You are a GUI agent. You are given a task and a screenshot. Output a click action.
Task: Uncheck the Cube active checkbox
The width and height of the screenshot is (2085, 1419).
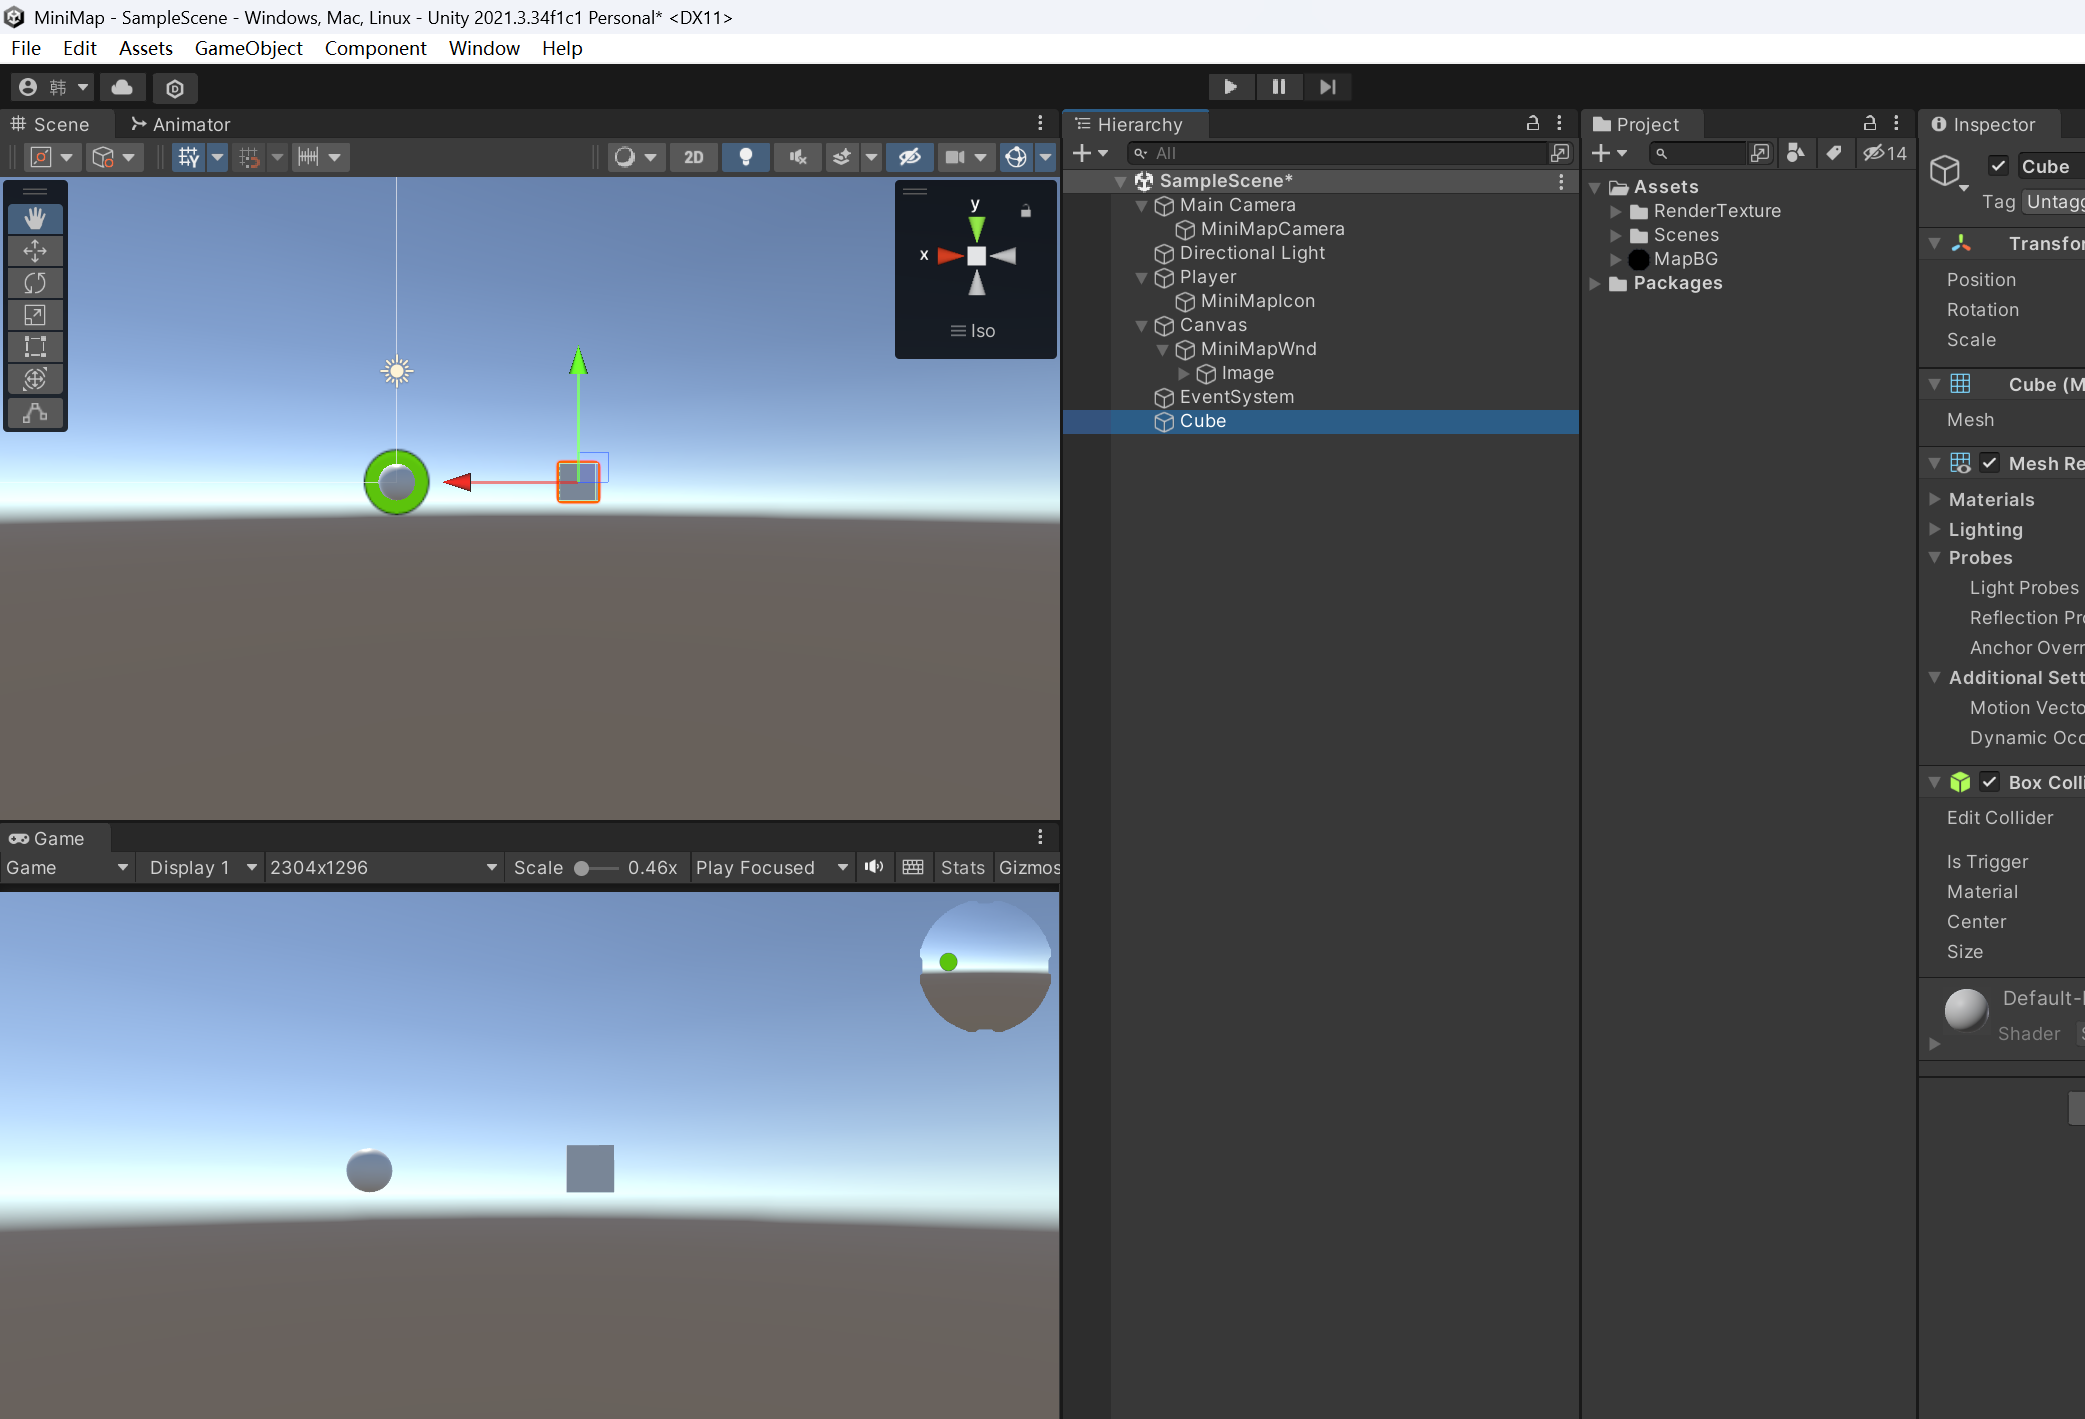pyautogui.click(x=1998, y=166)
